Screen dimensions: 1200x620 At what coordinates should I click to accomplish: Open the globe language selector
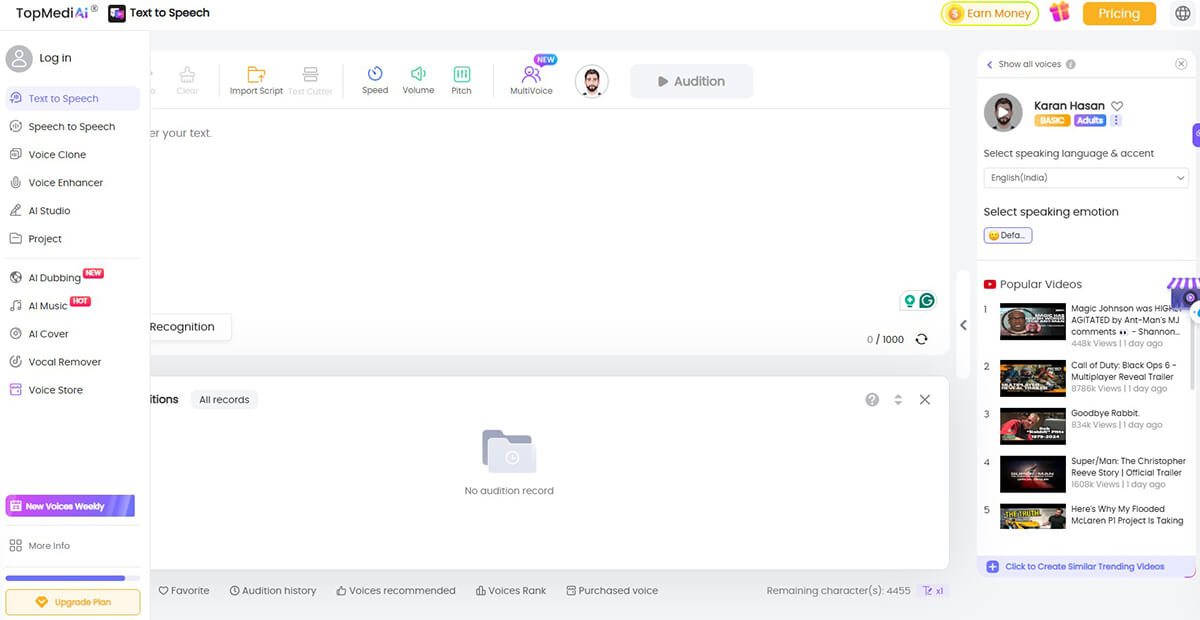[1181, 13]
